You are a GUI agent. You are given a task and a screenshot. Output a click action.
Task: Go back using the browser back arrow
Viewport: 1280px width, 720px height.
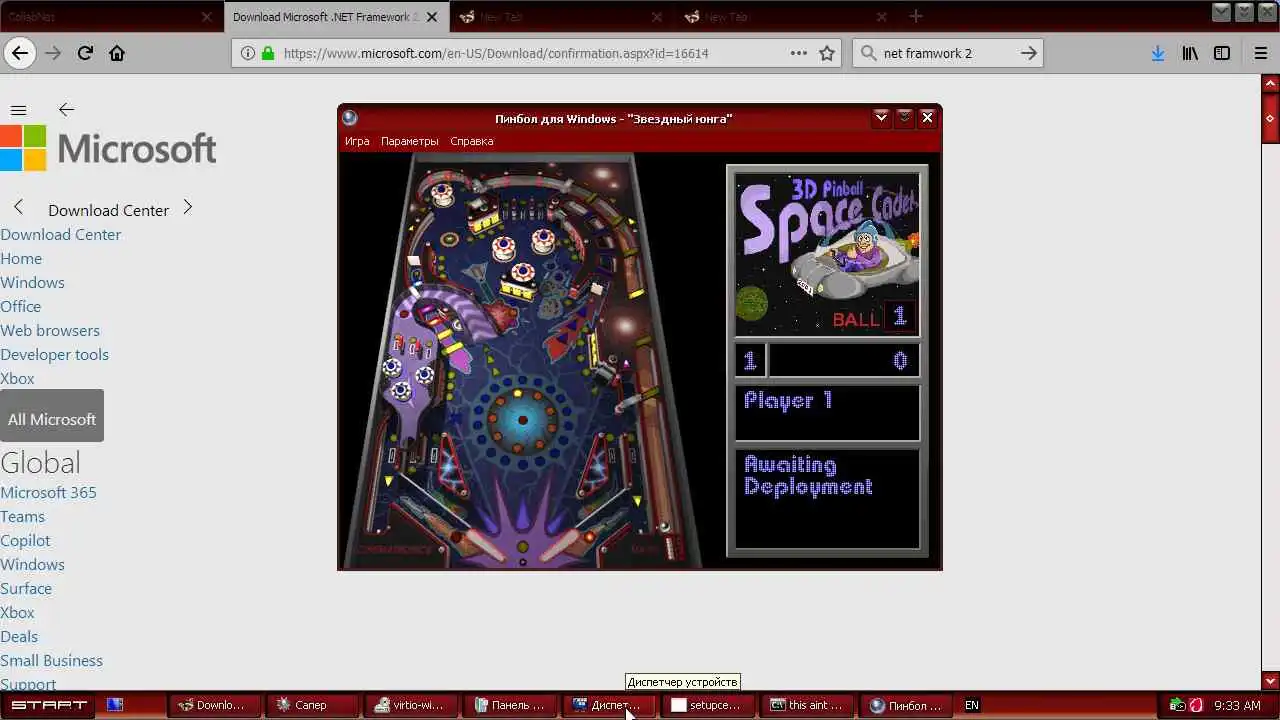20,53
